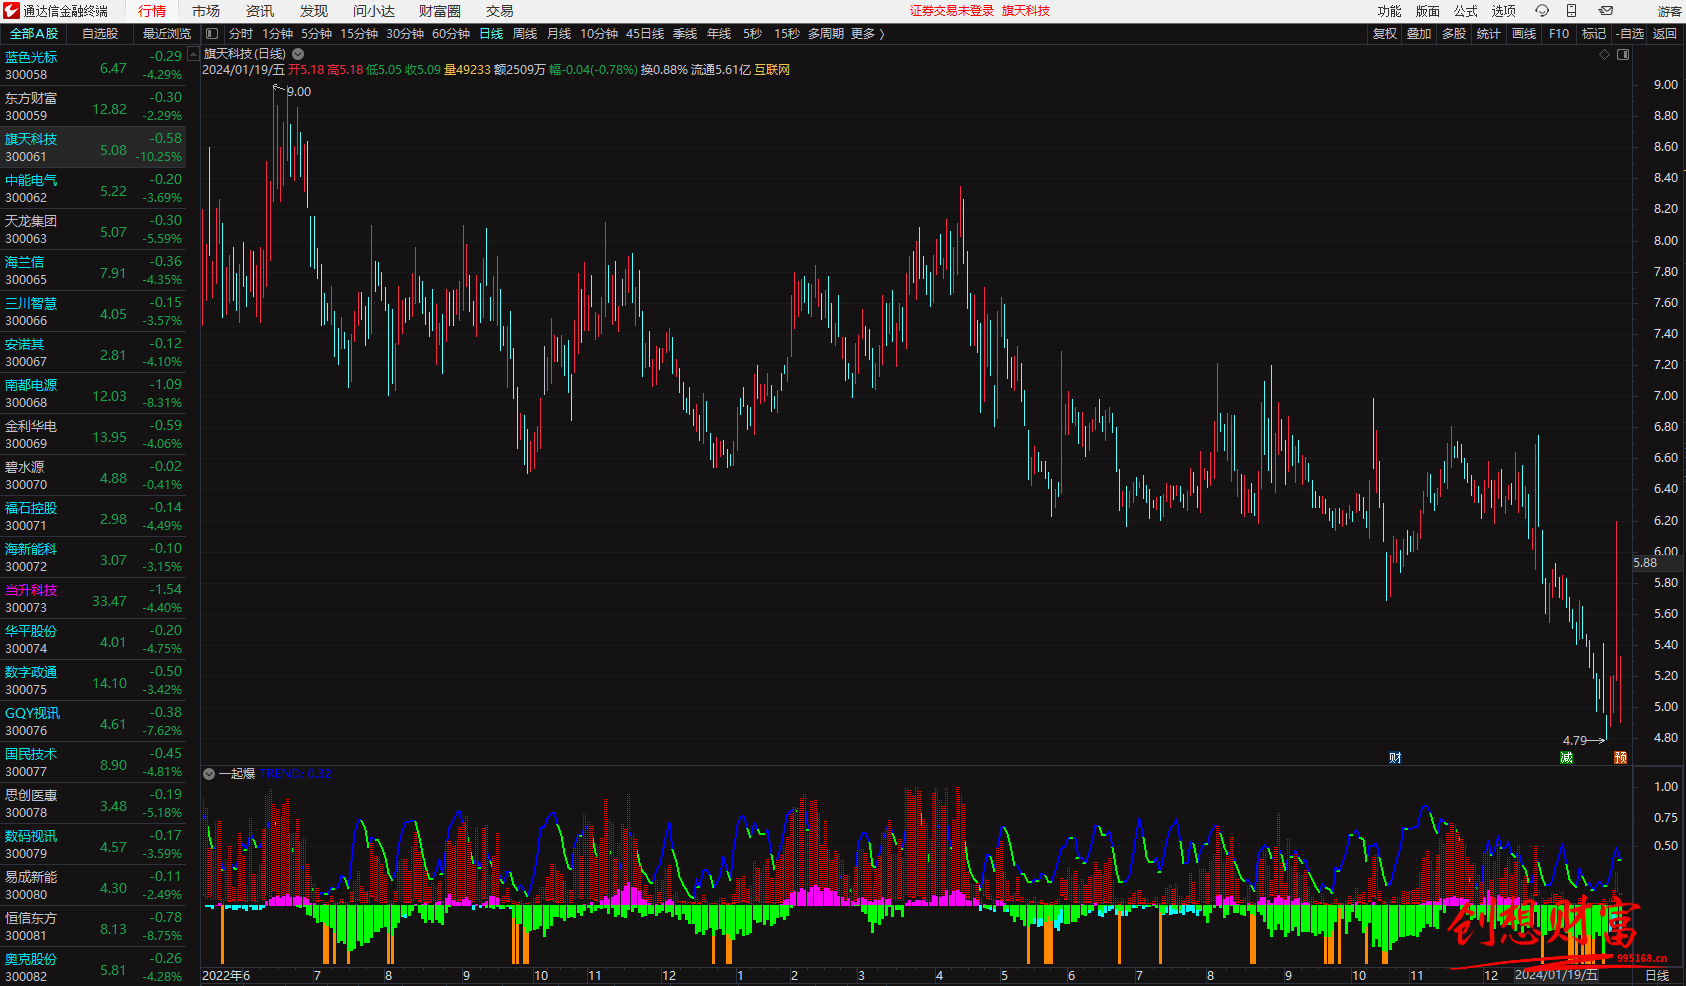Open the 问小达 menu
The image size is (1686, 986).
(374, 11)
